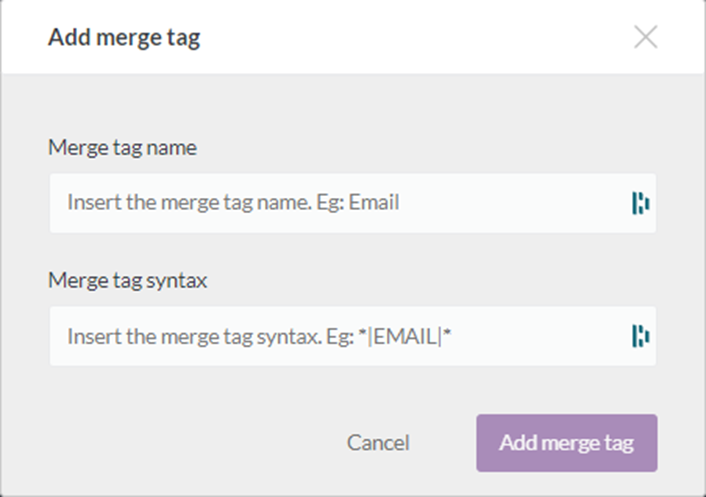Screen dimensions: 706x497
Task: Focus the Merge tag syntax input
Action: (353, 336)
